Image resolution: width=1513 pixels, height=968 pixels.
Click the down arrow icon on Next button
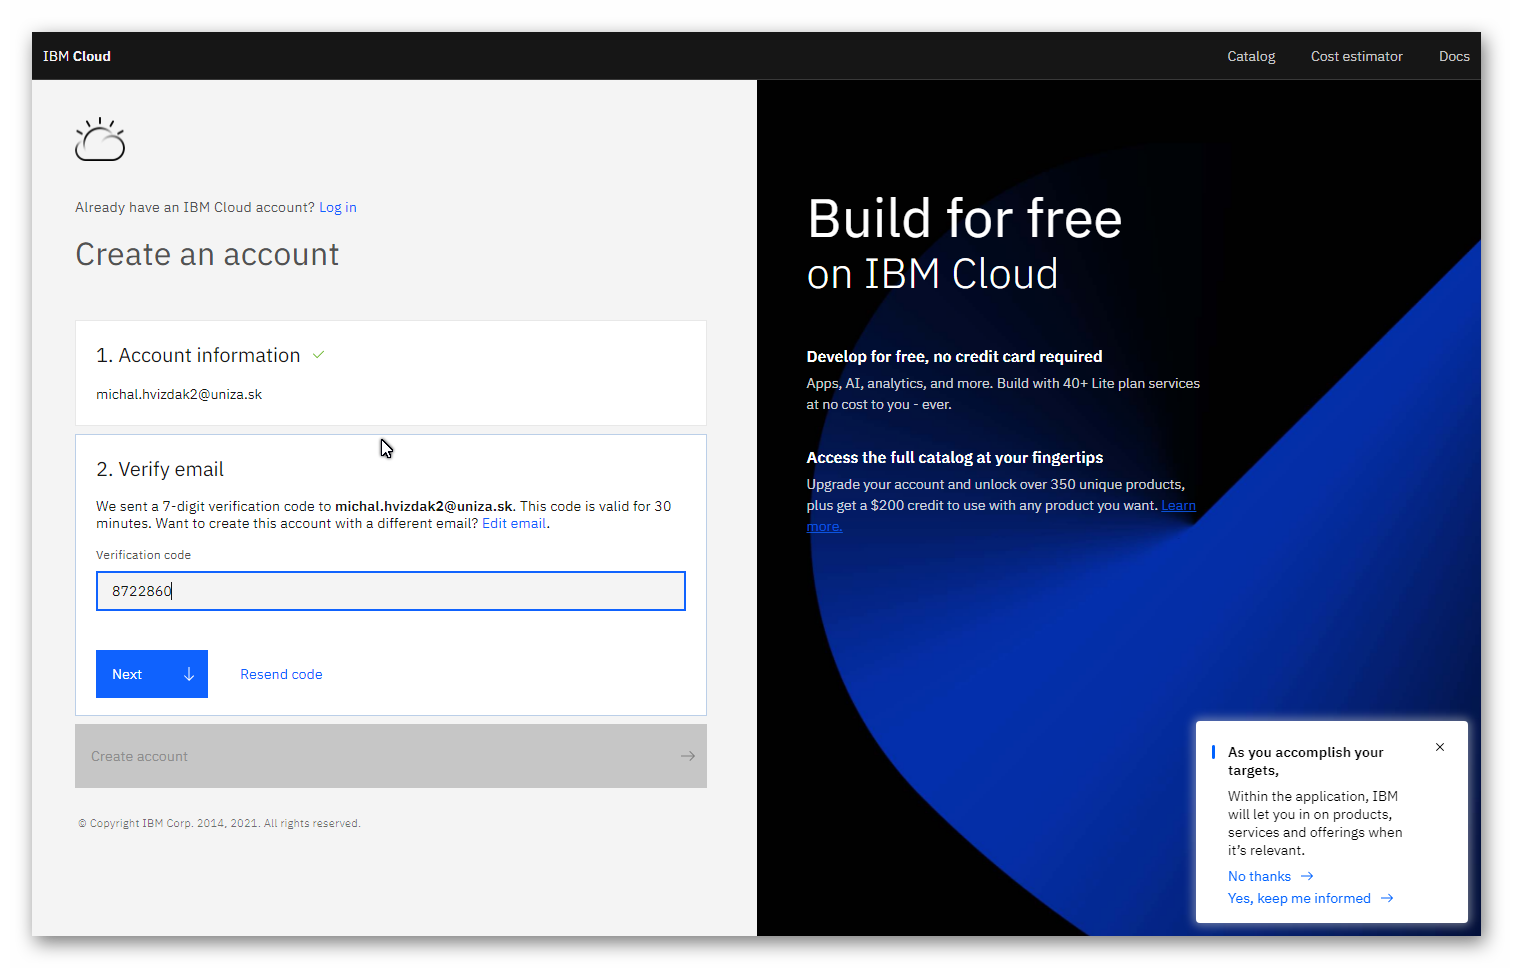pyautogui.click(x=189, y=674)
